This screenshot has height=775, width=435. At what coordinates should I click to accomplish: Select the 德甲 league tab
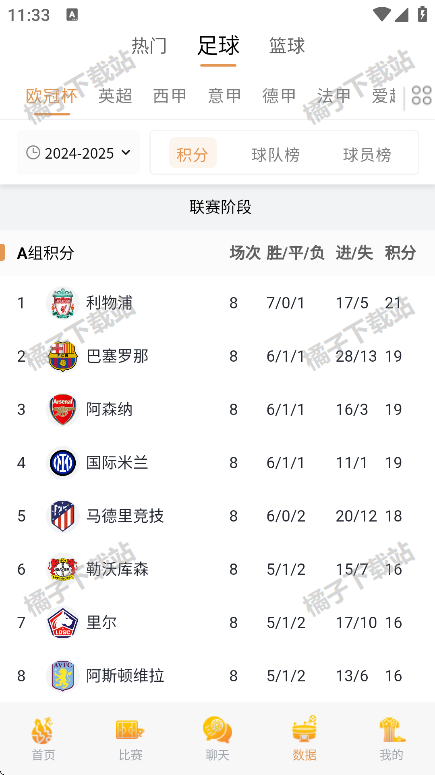279,95
